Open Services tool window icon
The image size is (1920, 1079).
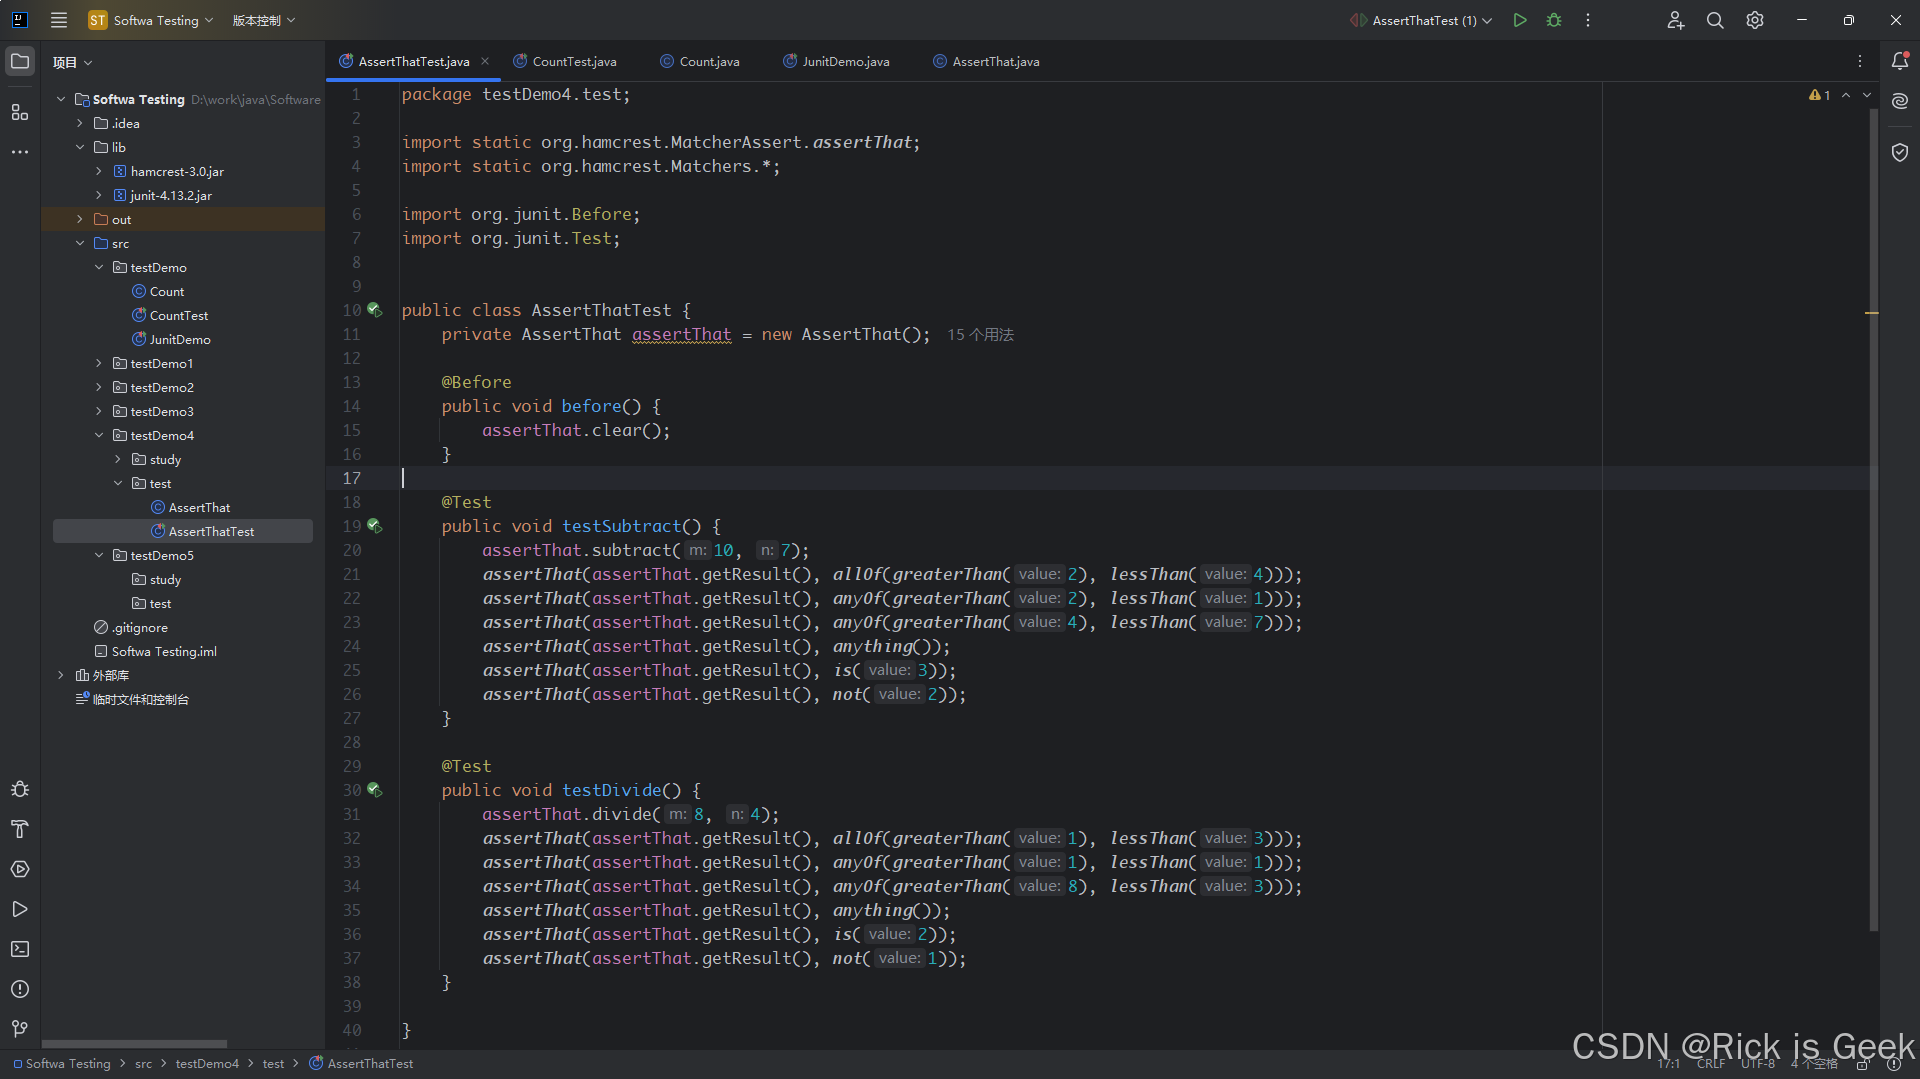[x=20, y=869]
